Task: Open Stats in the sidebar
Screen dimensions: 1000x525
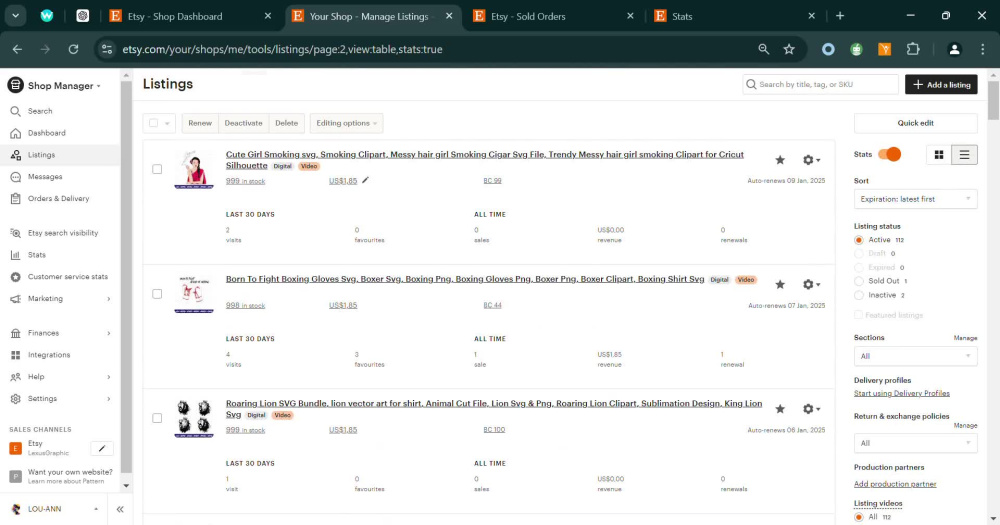Action: point(36,255)
